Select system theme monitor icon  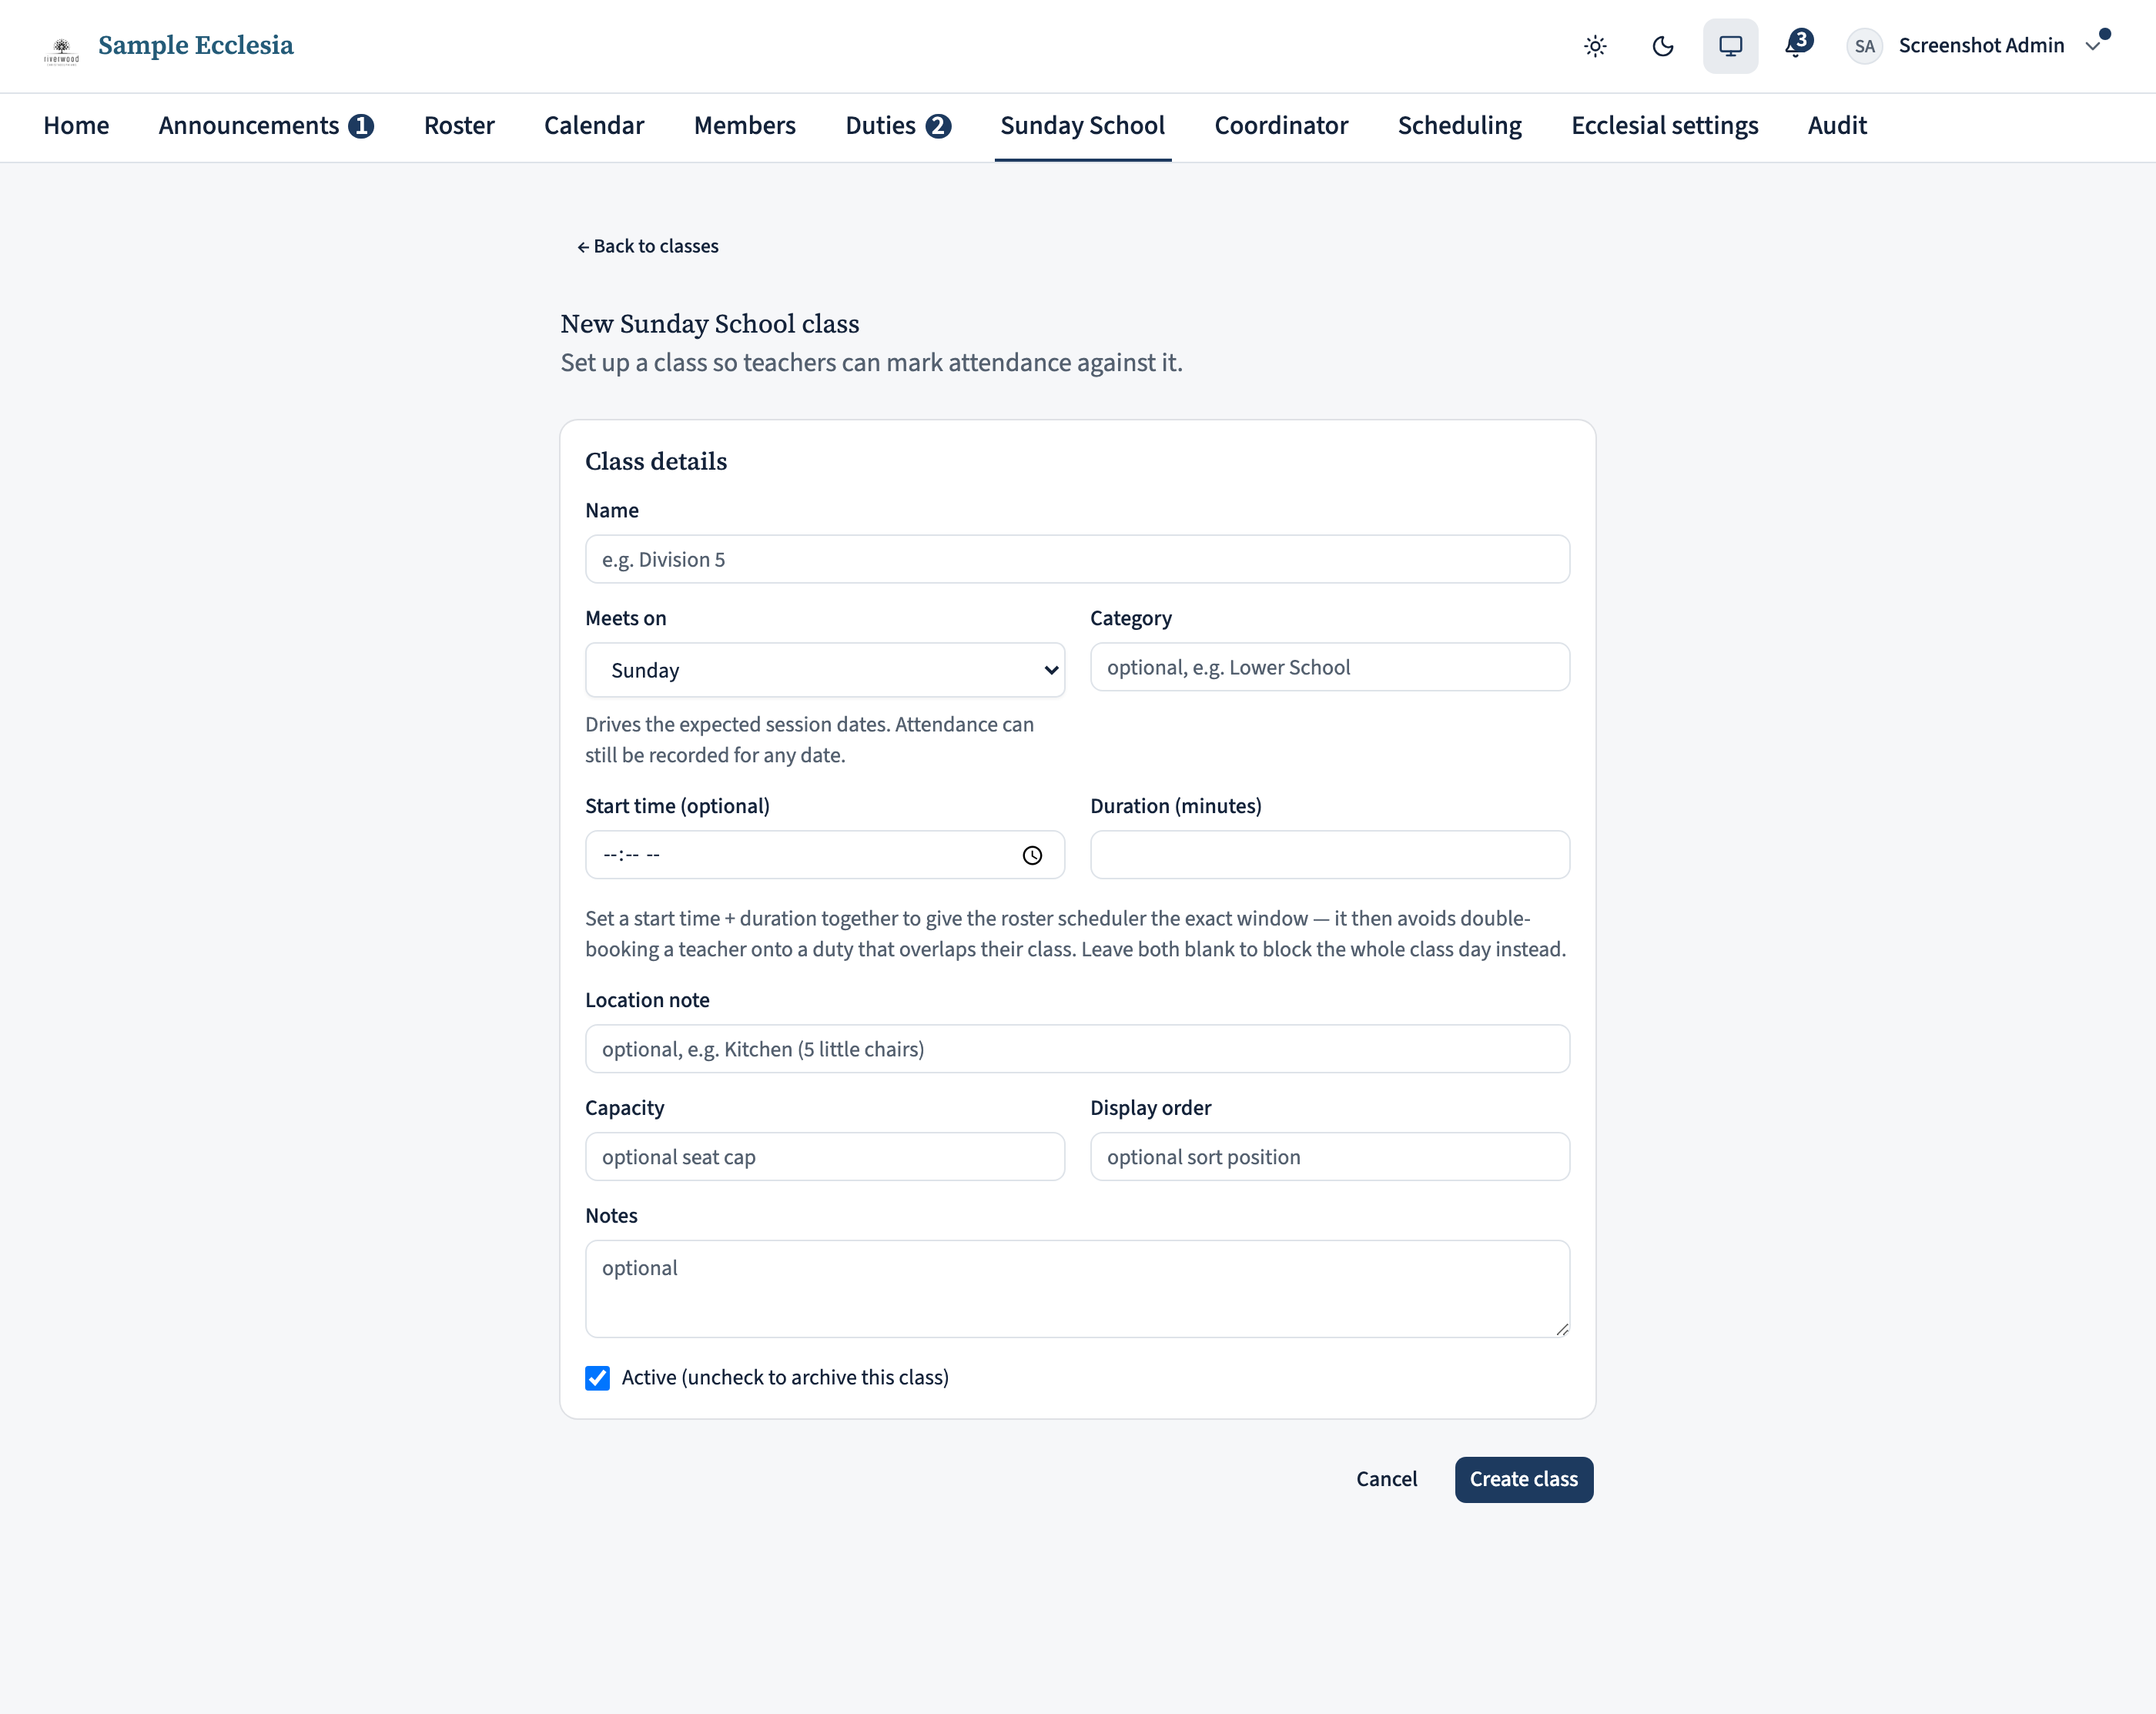pyautogui.click(x=1731, y=46)
